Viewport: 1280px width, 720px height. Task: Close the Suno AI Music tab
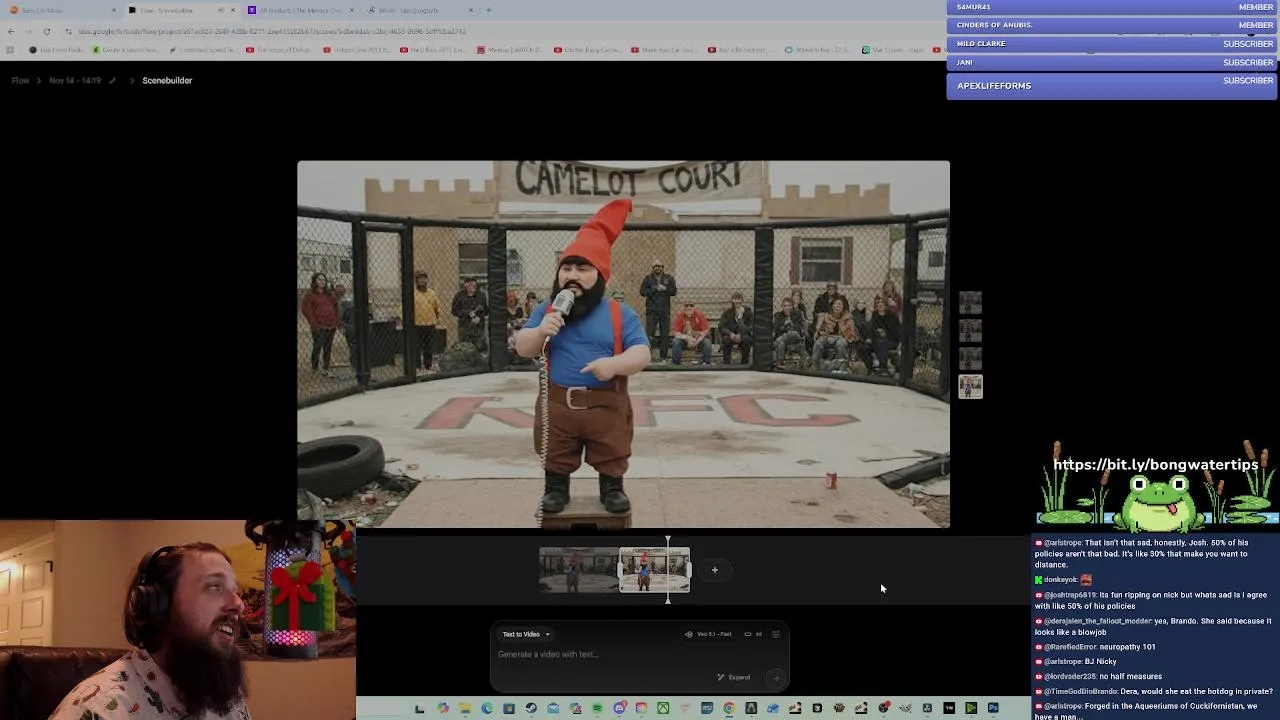(113, 10)
